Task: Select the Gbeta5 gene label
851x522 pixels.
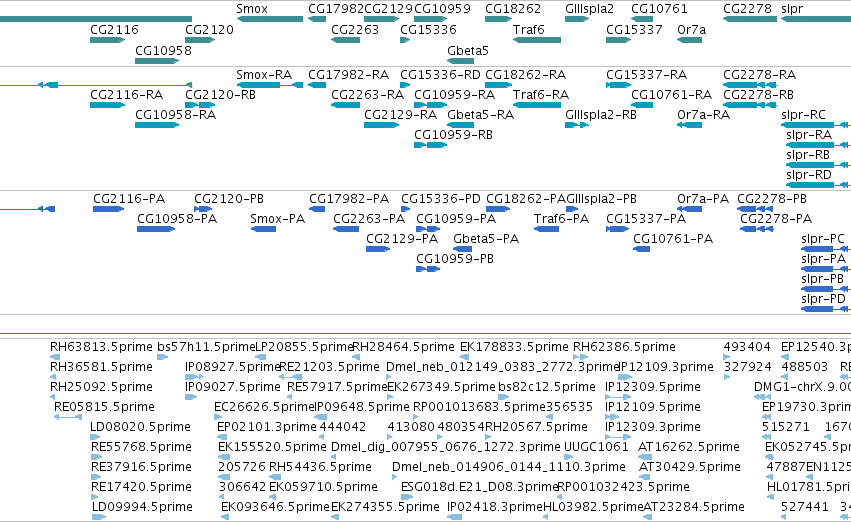Action: pos(468,50)
